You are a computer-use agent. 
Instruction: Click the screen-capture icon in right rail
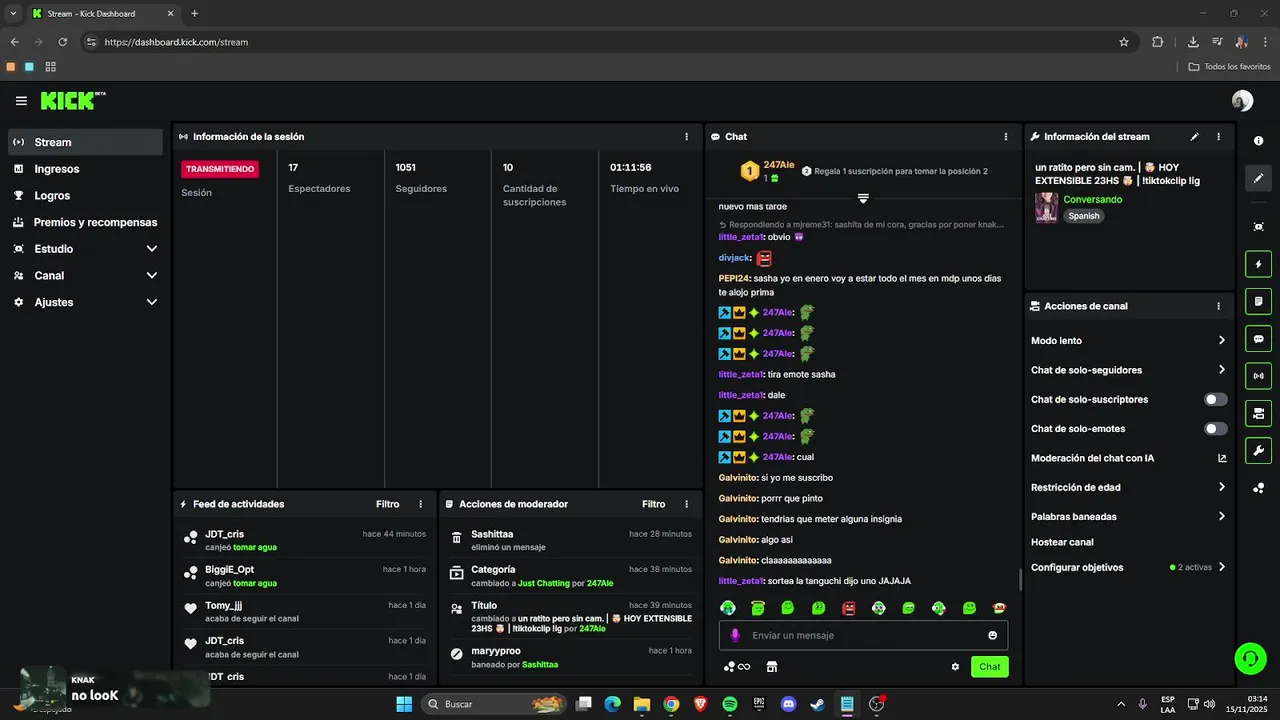pos(1259,227)
